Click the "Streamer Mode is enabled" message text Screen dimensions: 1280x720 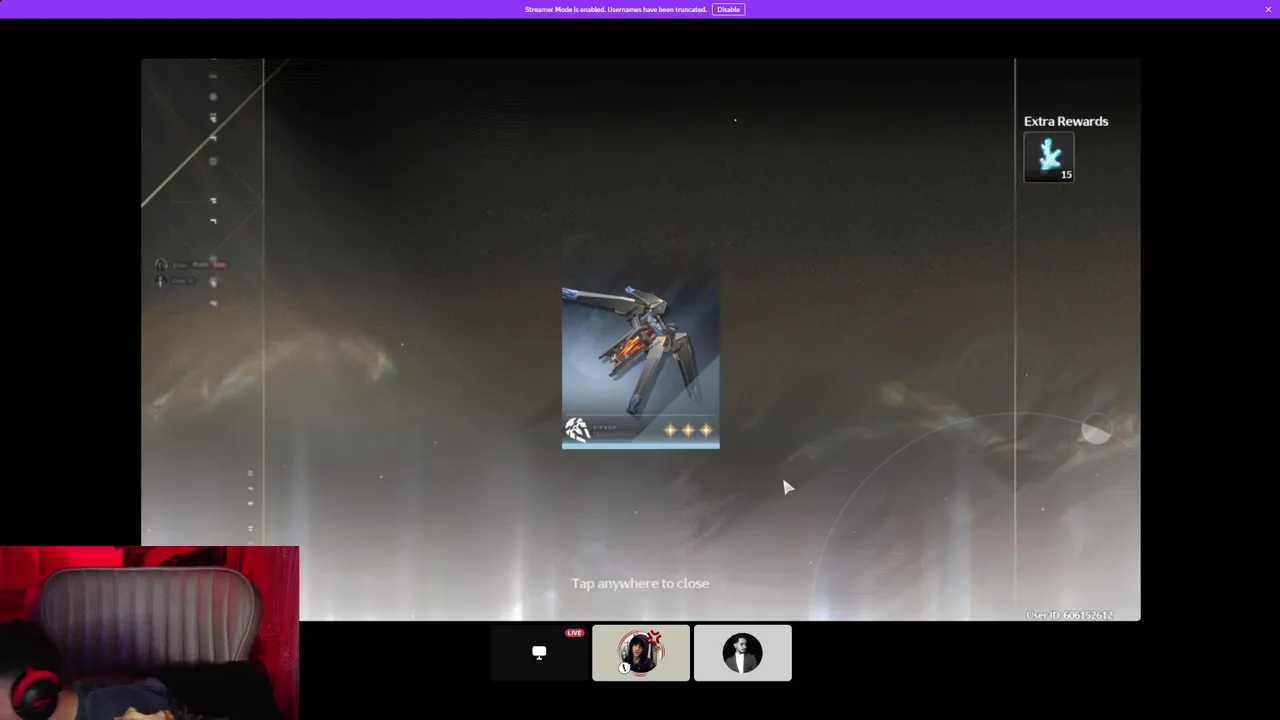pyautogui.click(x=615, y=9)
